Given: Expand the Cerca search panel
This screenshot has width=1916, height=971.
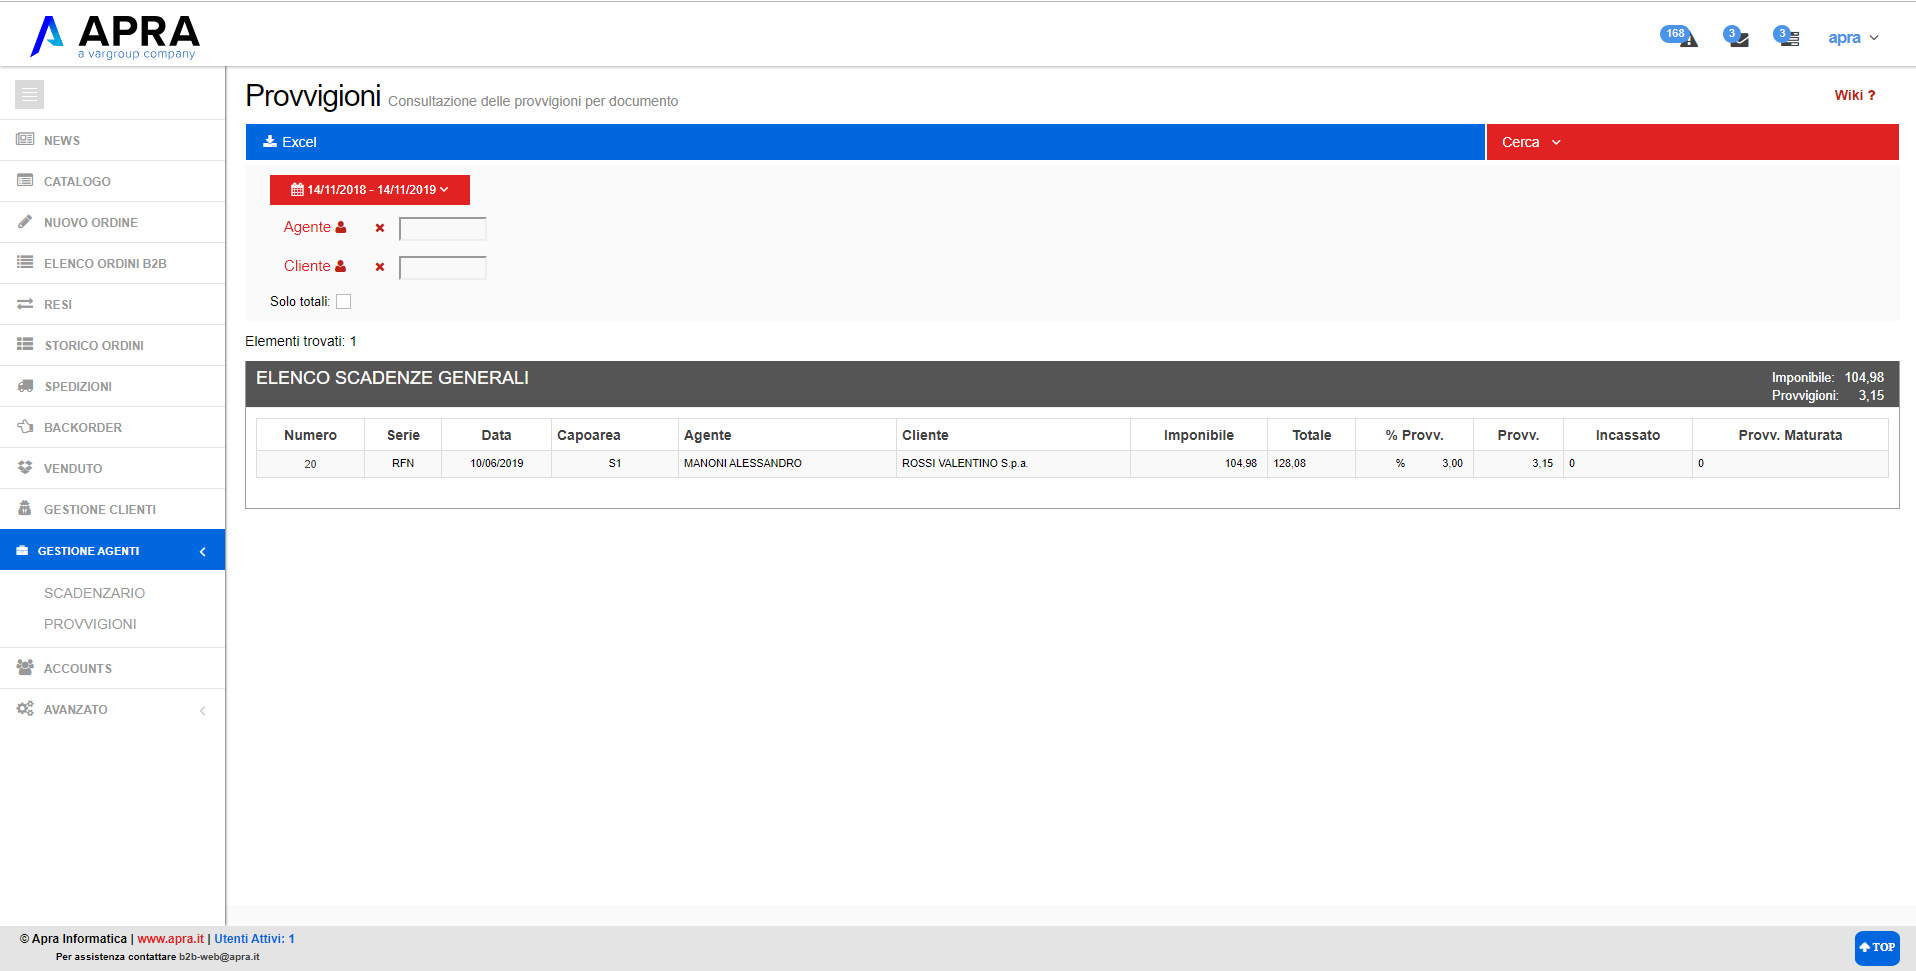Looking at the screenshot, I should [x=1692, y=142].
